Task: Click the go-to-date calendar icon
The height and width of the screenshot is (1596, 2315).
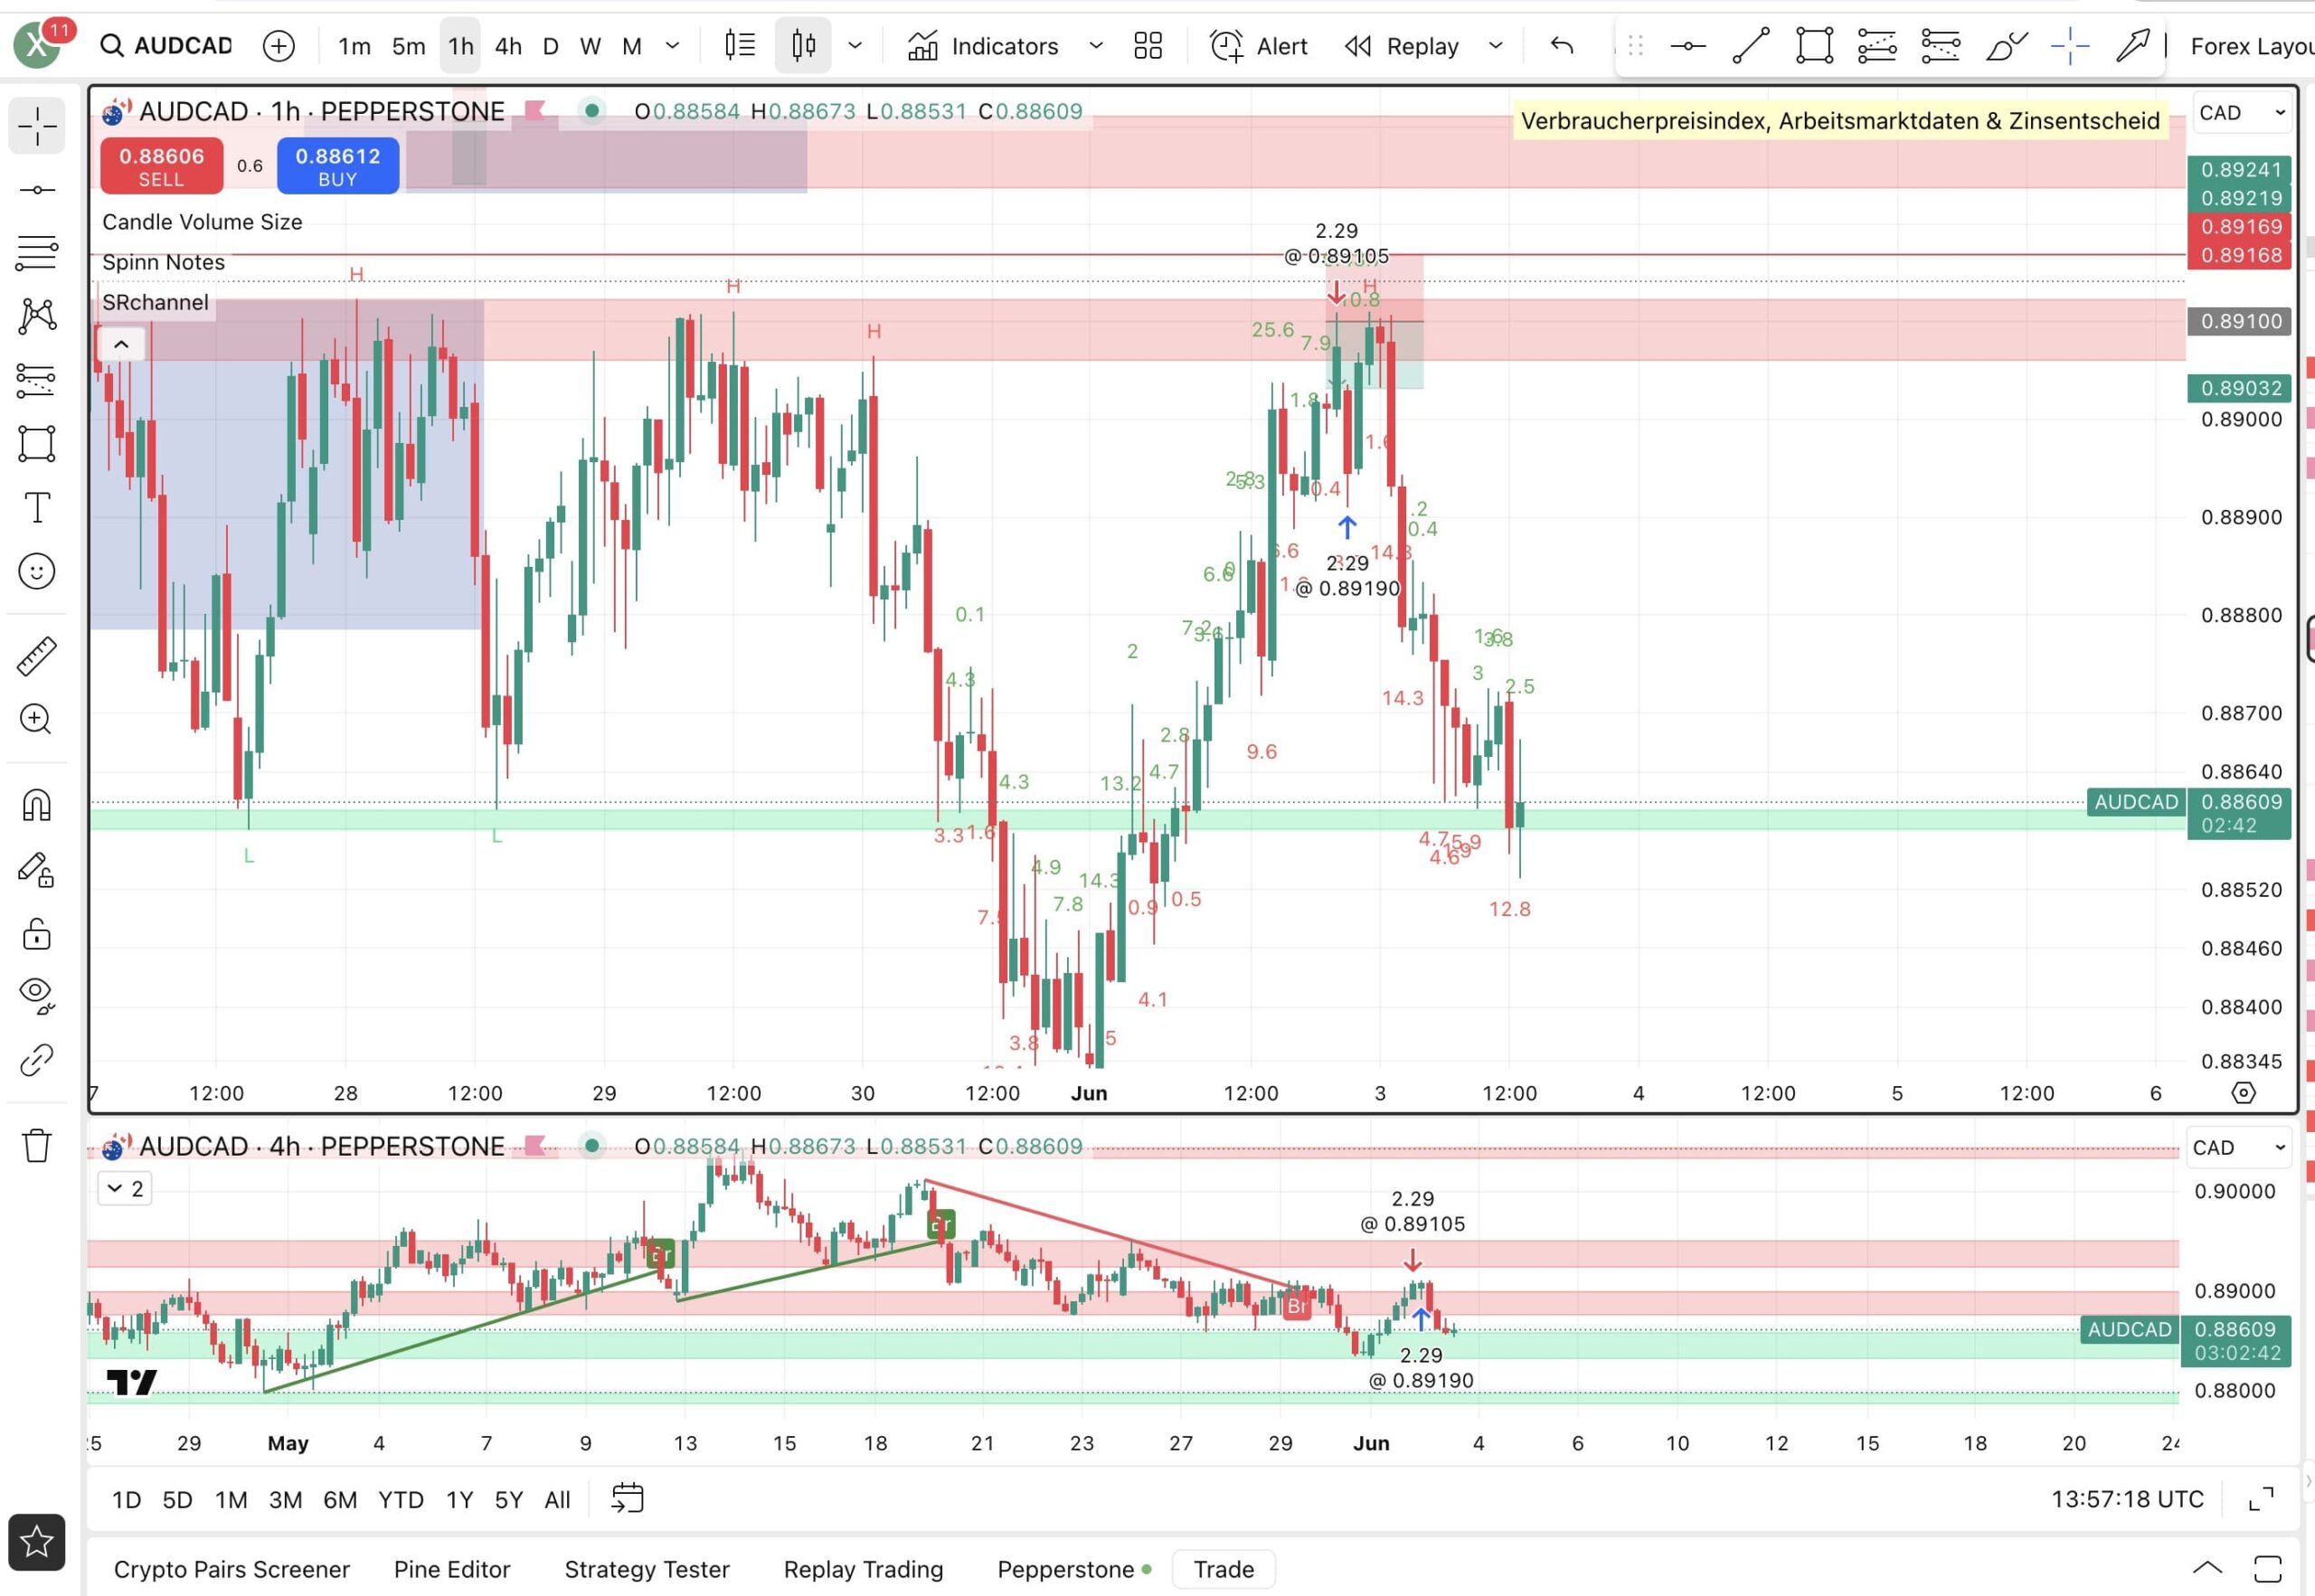Action: point(627,1498)
